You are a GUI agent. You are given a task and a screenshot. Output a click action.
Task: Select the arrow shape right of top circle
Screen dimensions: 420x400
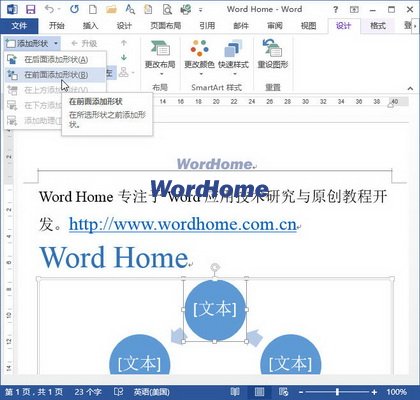coord(254,337)
